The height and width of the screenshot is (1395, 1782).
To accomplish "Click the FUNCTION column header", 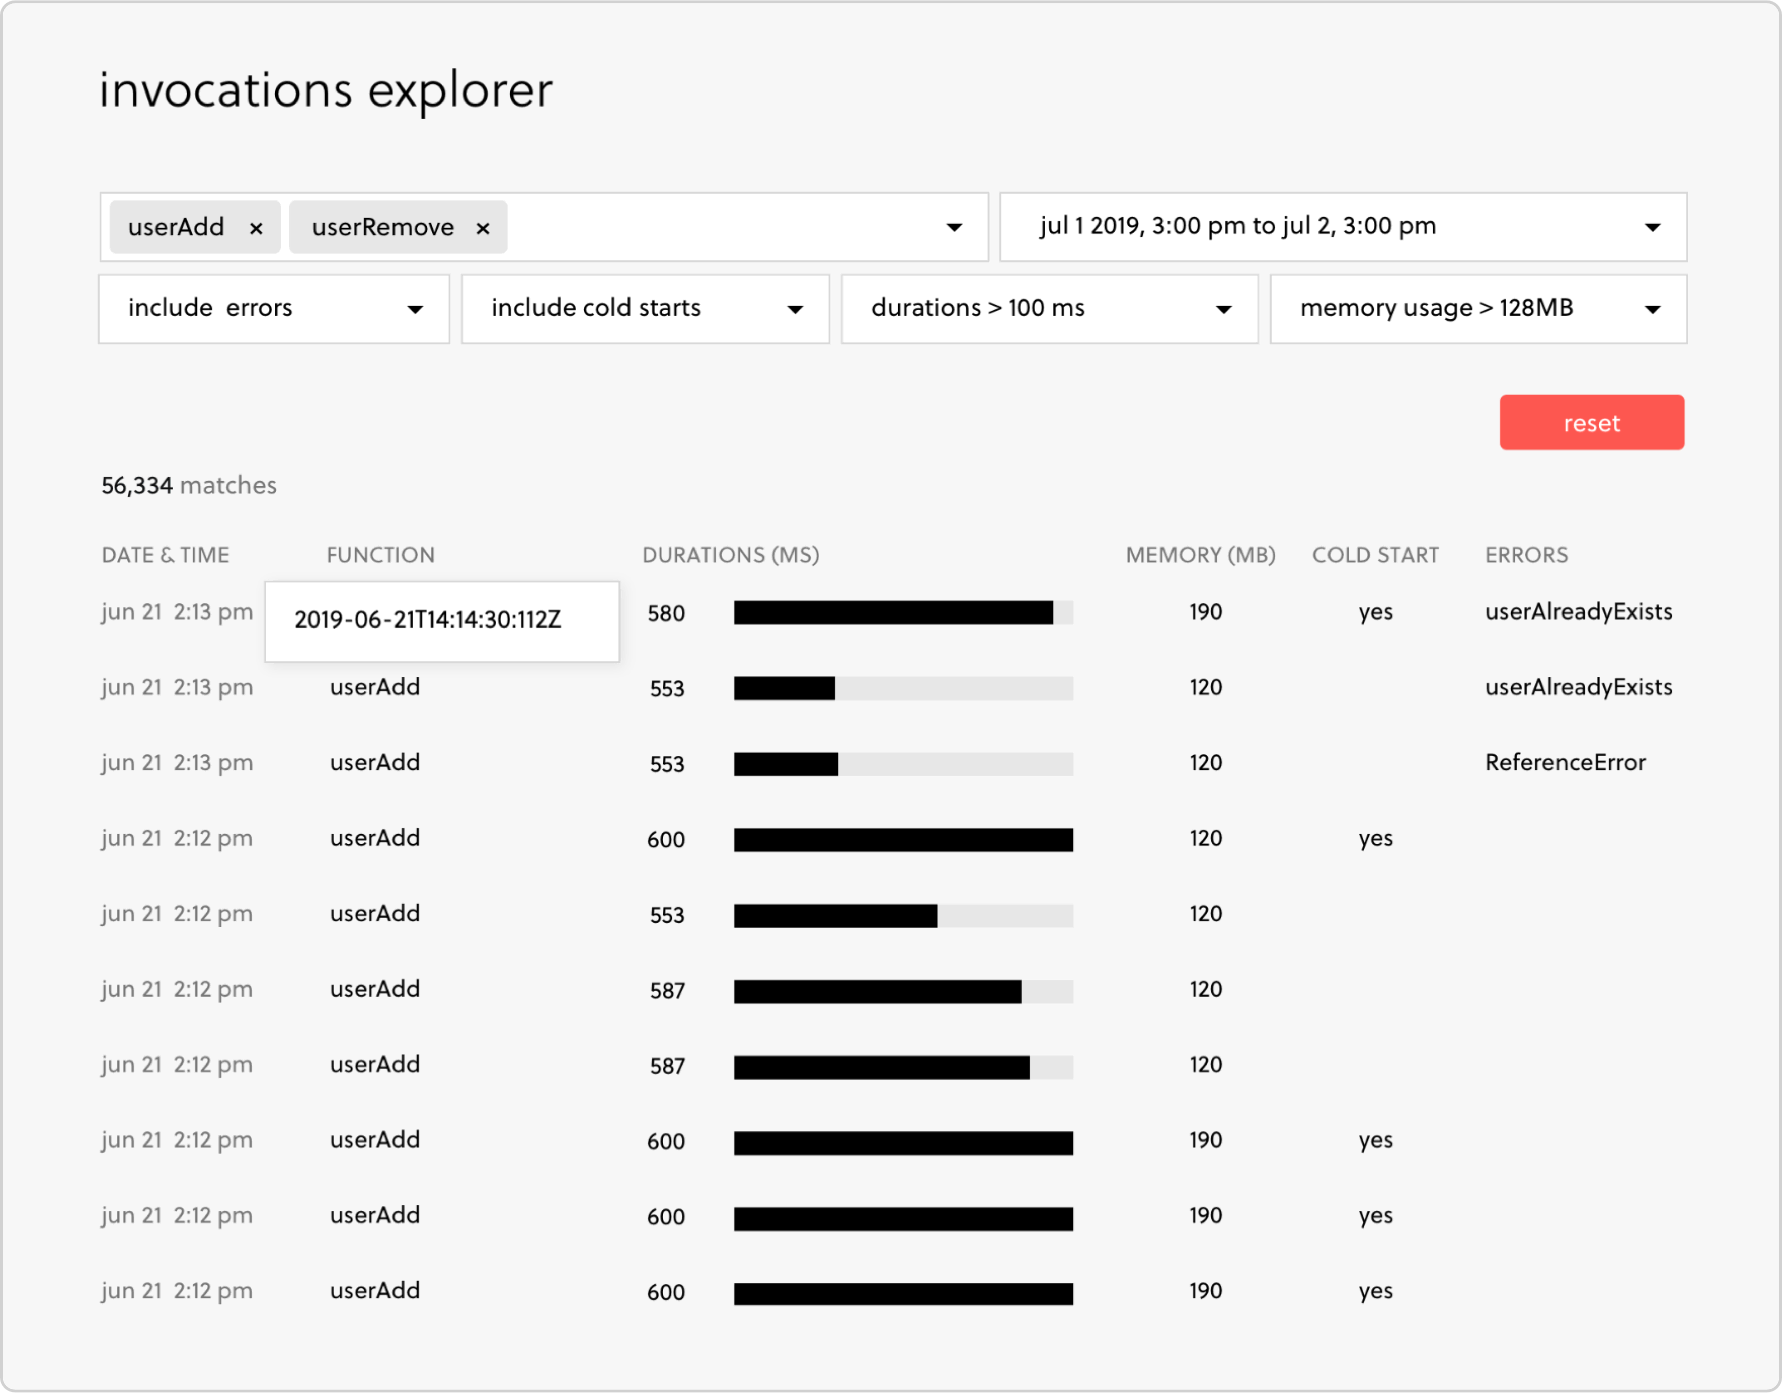I will pyautogui.click(x=380, y=555).
